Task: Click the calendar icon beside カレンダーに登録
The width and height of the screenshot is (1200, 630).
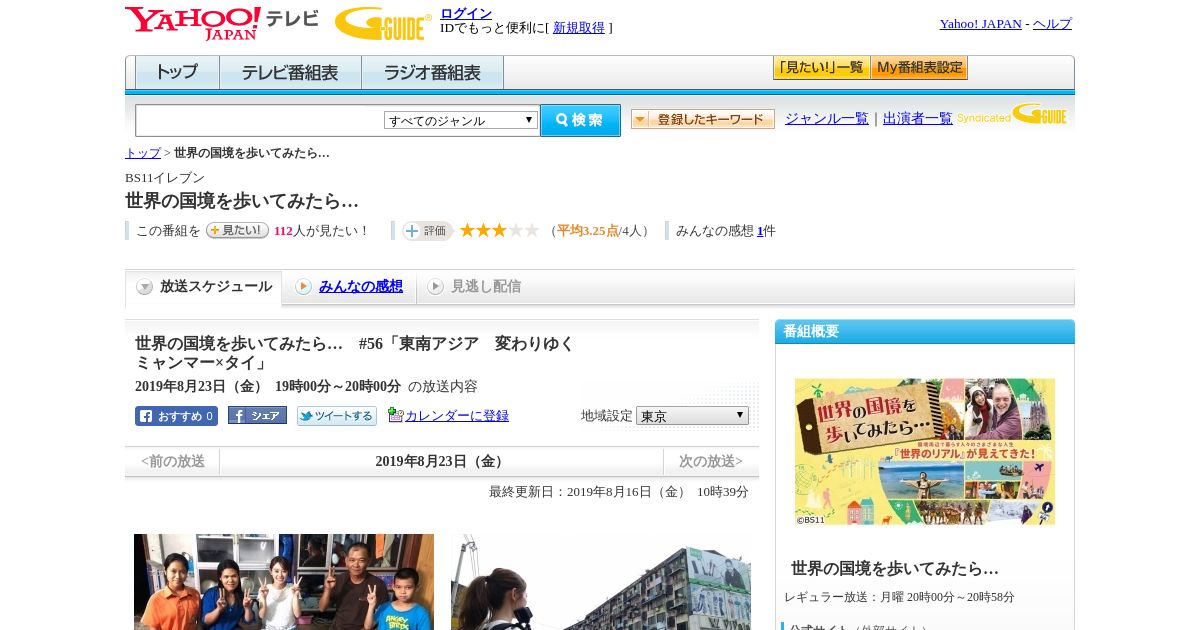Action: [x=395, y=415]
